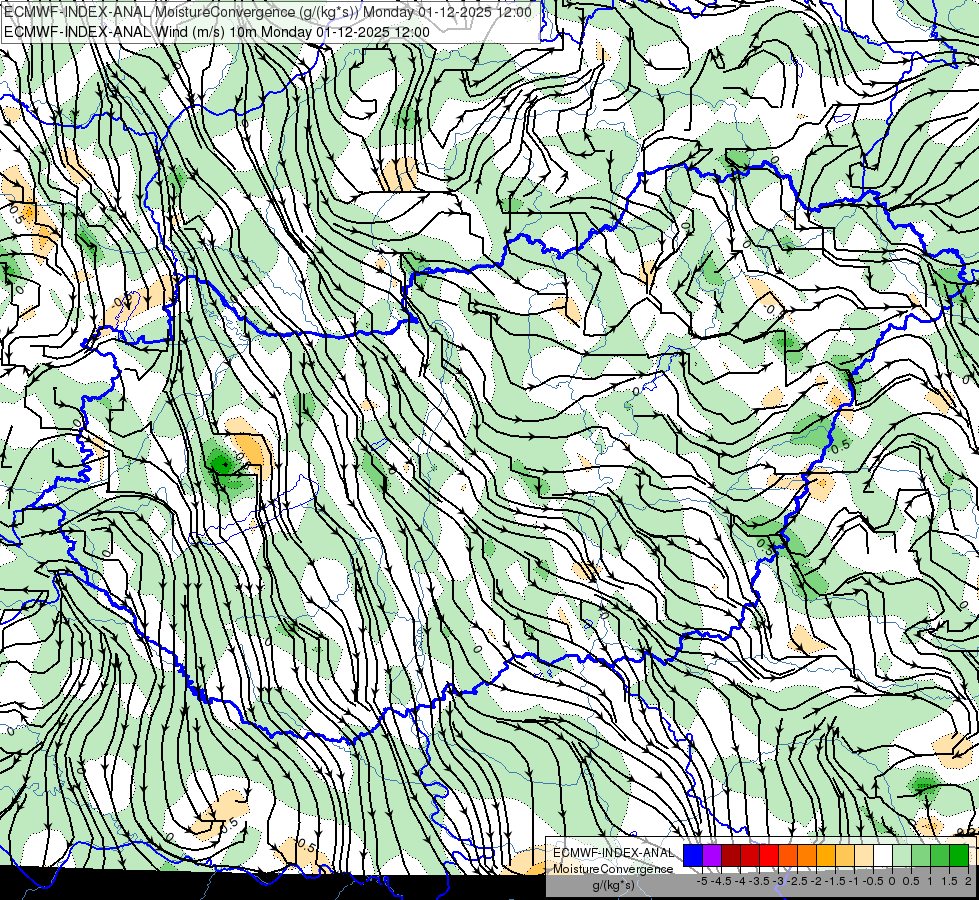Click the -0.5 legend tick label
Image resolution: width=979 pixels, height=900 pixels.
click(x=873, y=881)
